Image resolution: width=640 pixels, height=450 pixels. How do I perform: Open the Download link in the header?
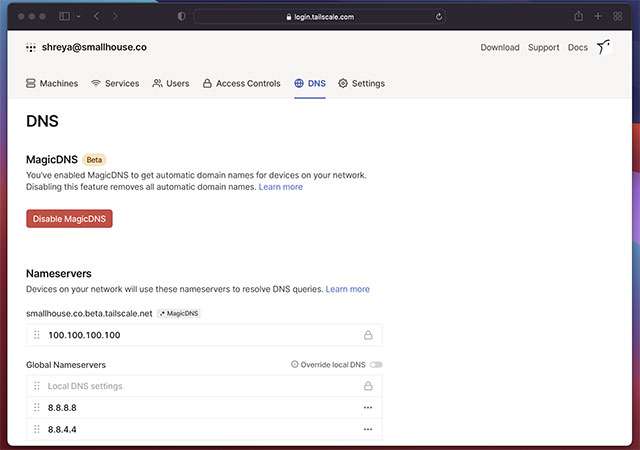(x=499, y=47)
